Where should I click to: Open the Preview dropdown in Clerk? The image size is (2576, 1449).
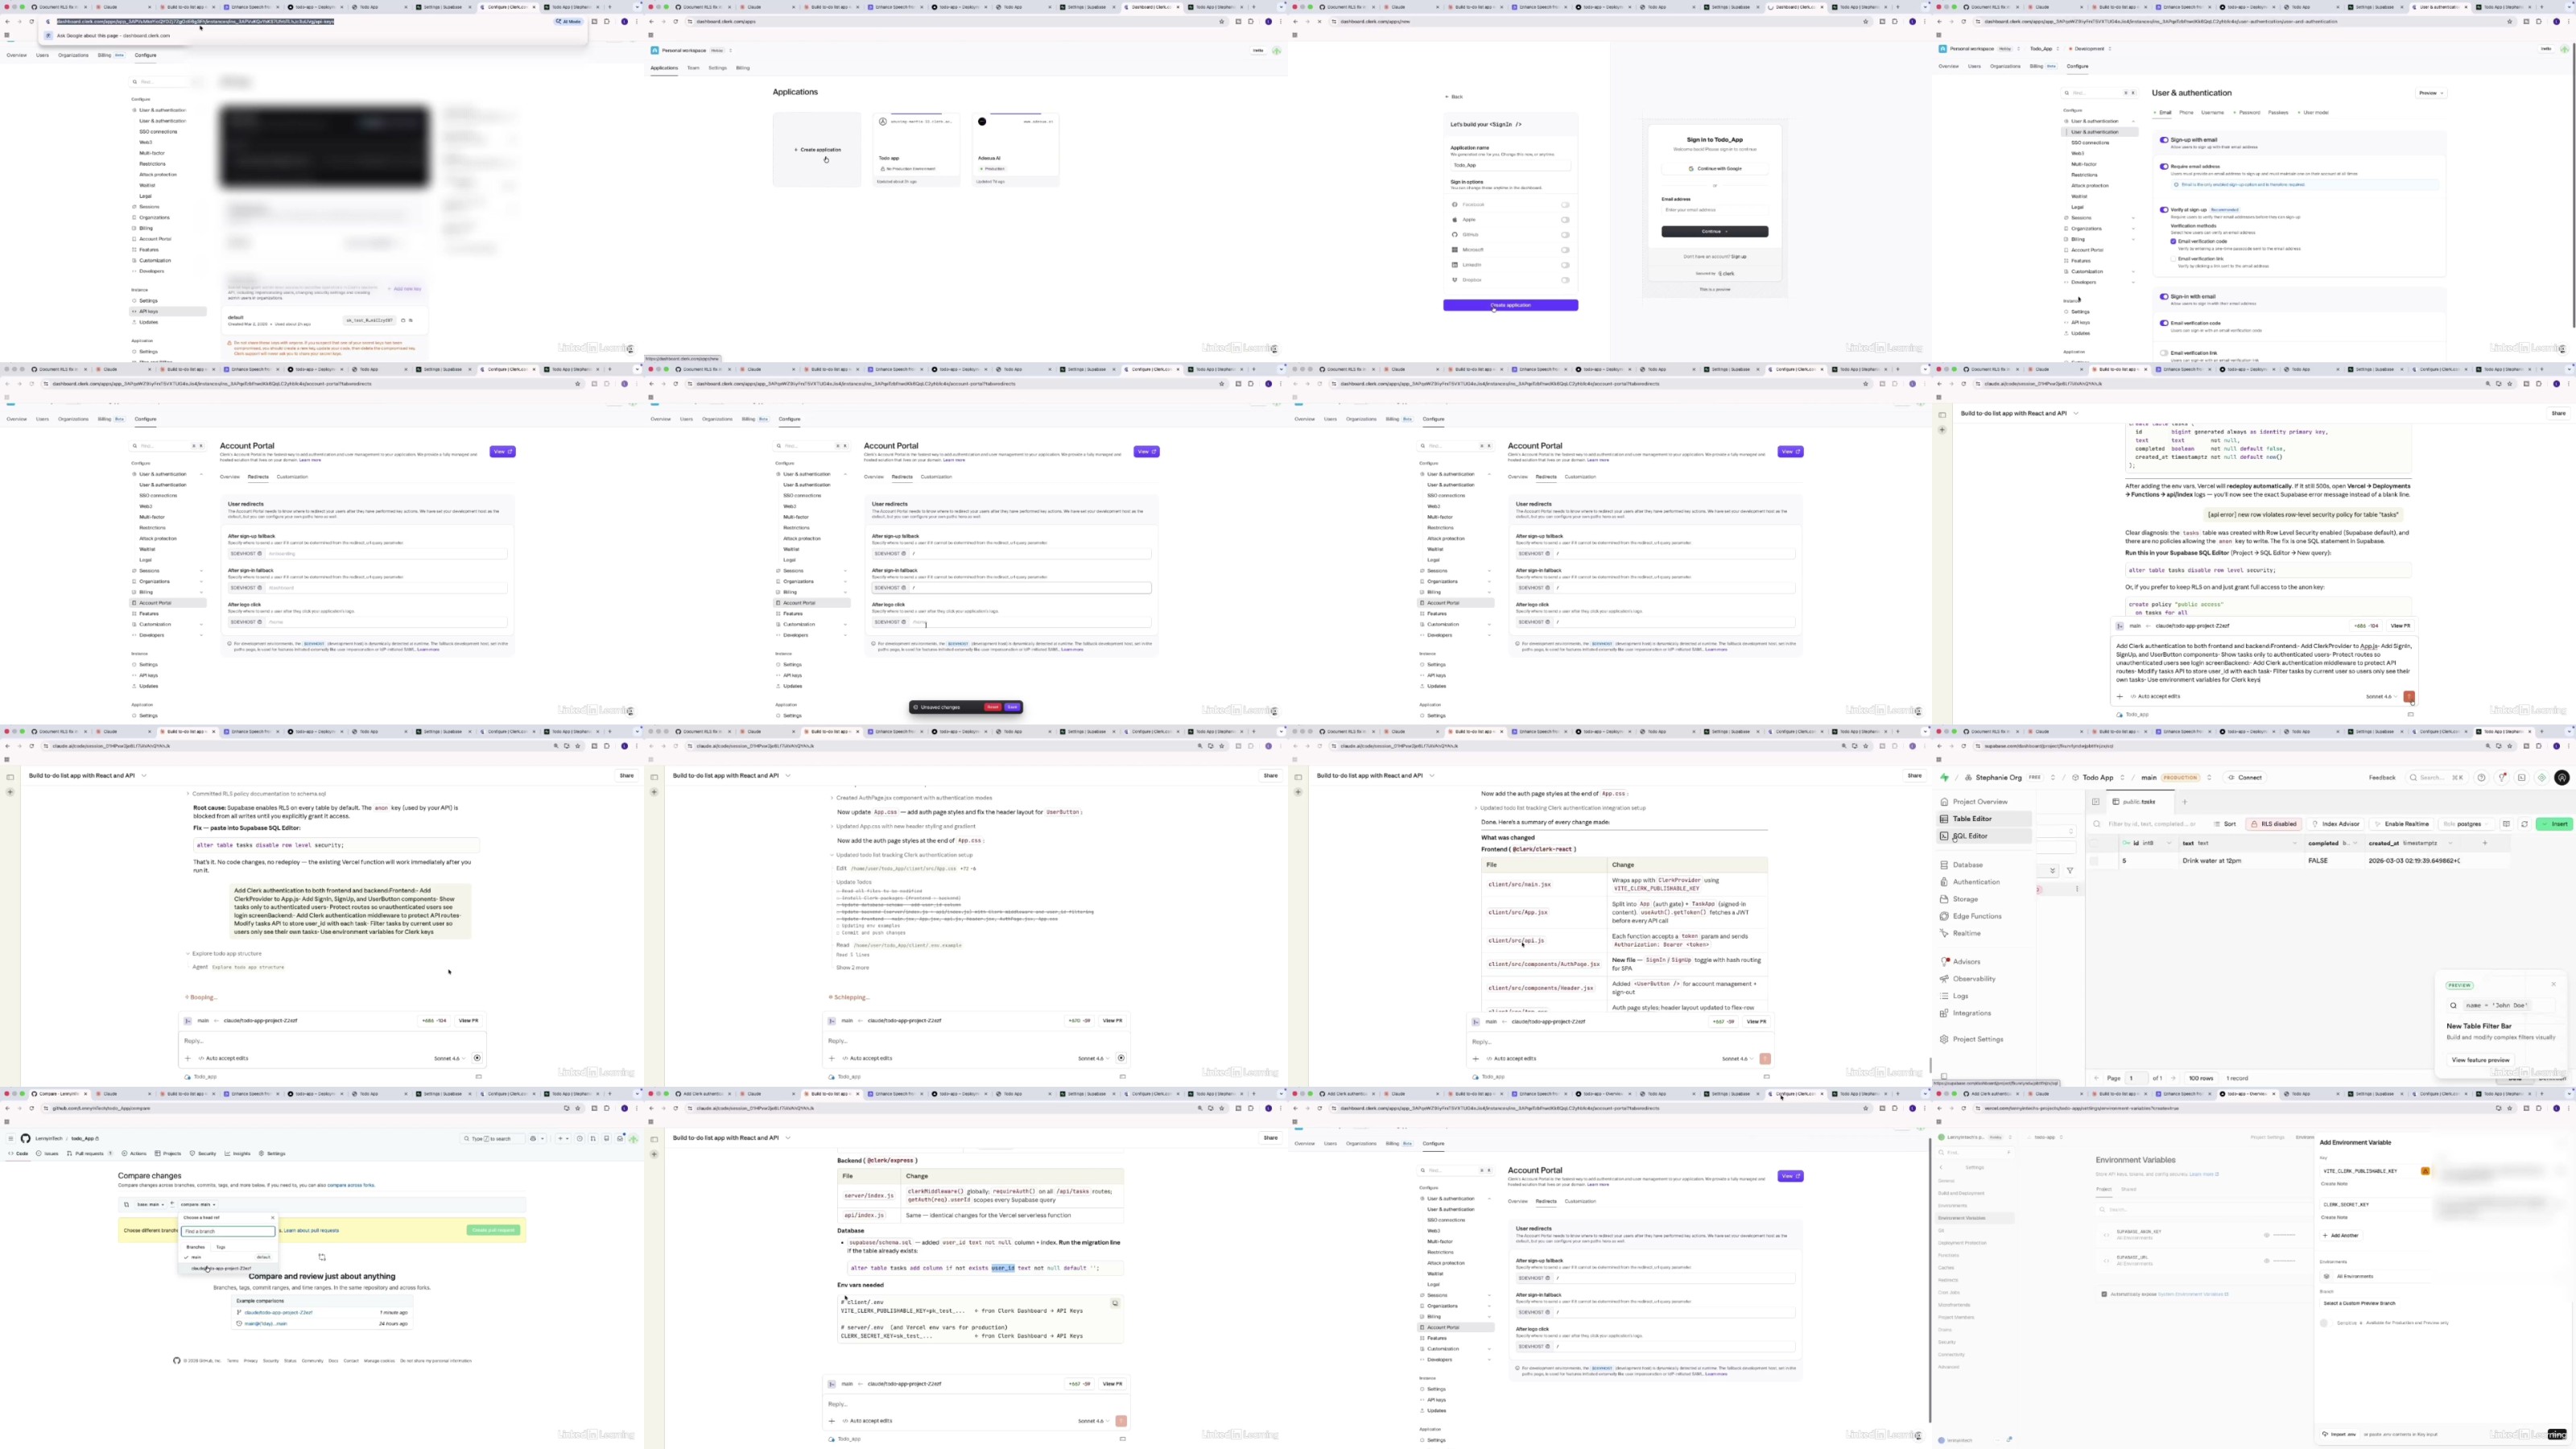click(2431, 93)
